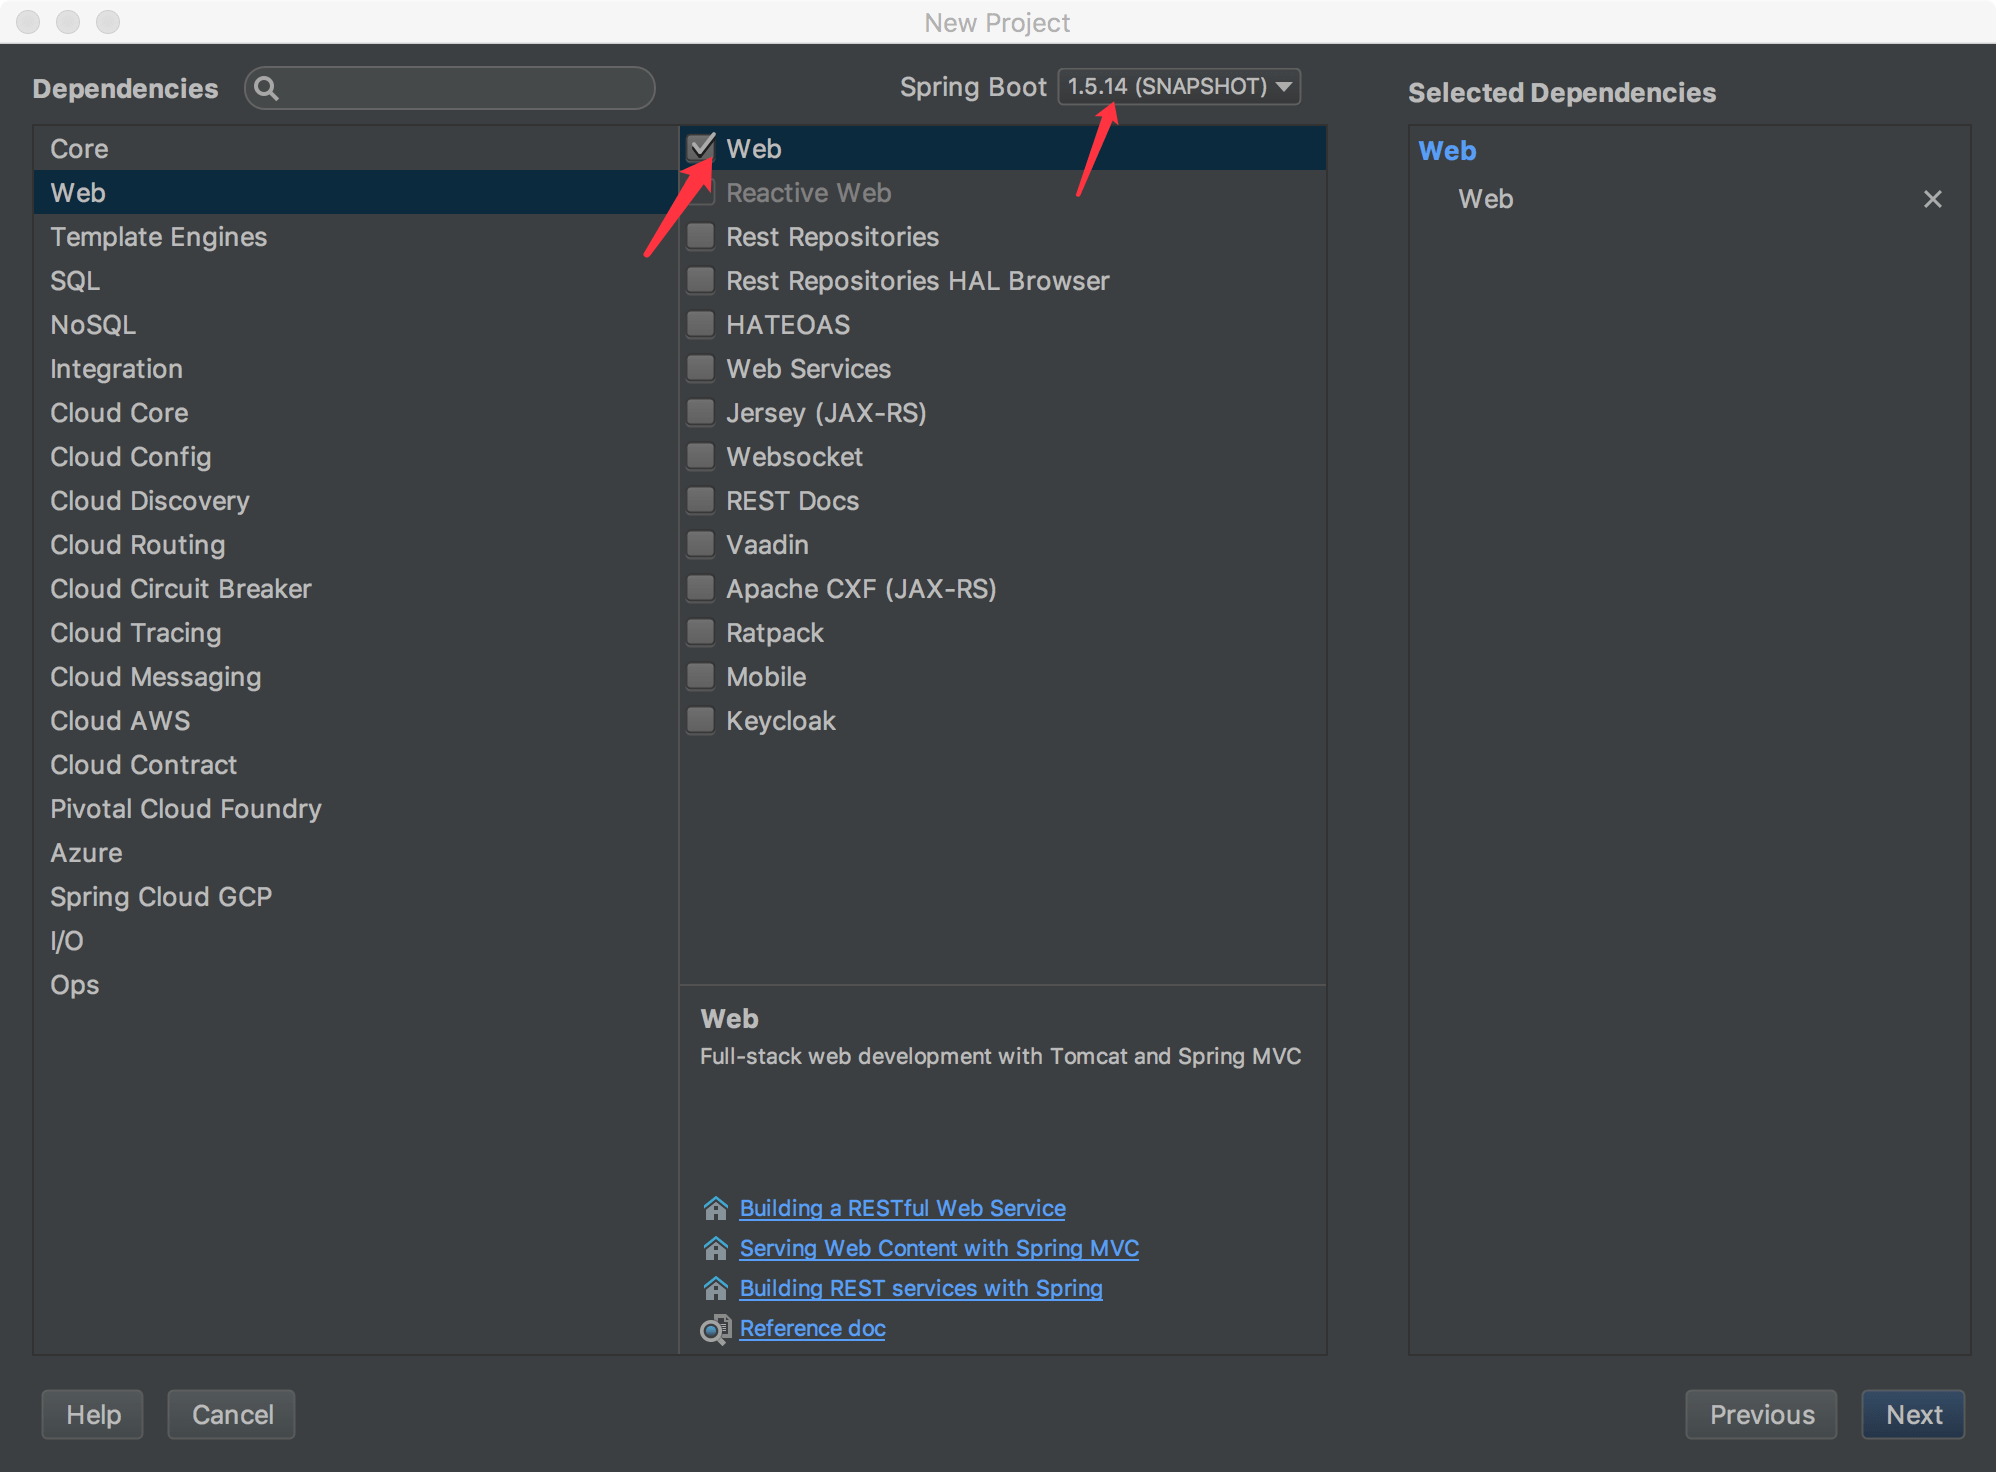Image resolution: width=1996 pixels, height=1472 pixels.
Task: Click the search magnifier icon in Dependencies field
Action: [x=266, y=89]
